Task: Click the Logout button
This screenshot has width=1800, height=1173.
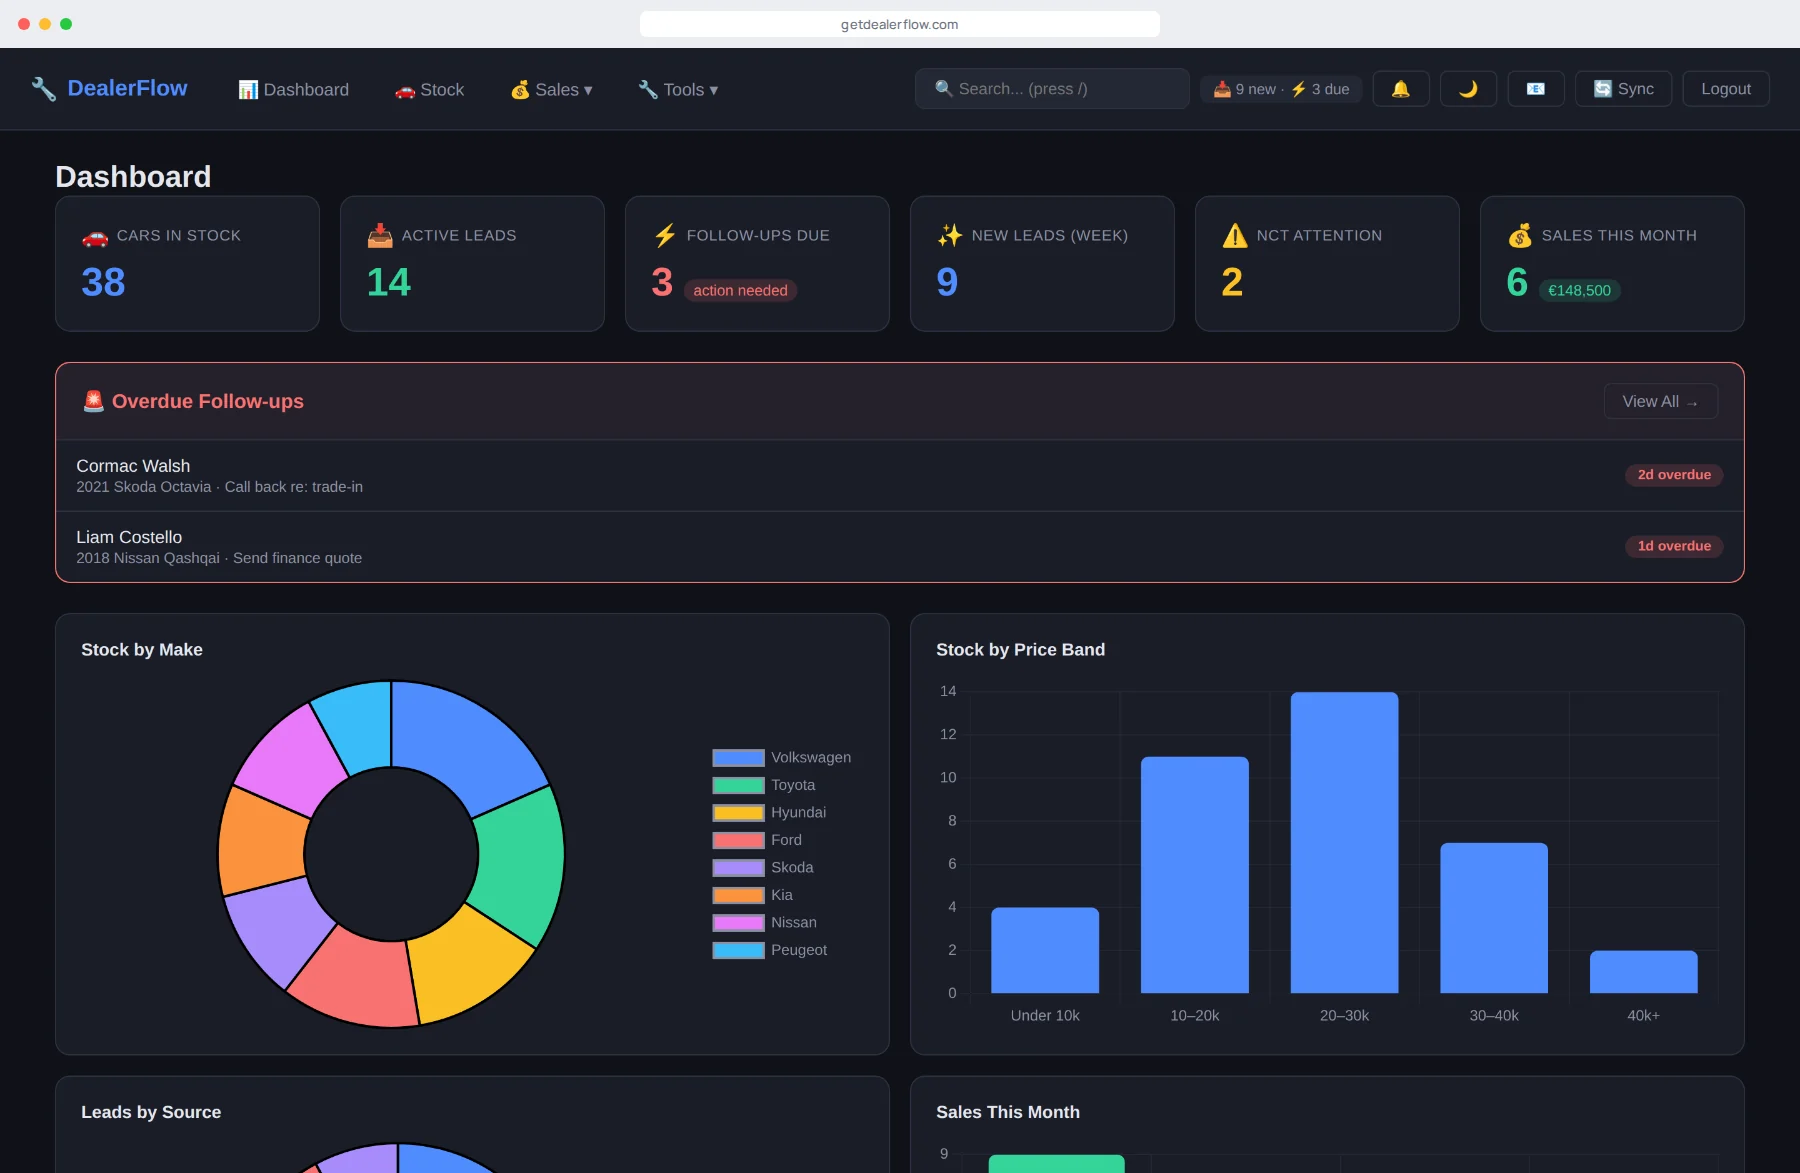Action: point(1726,89)
